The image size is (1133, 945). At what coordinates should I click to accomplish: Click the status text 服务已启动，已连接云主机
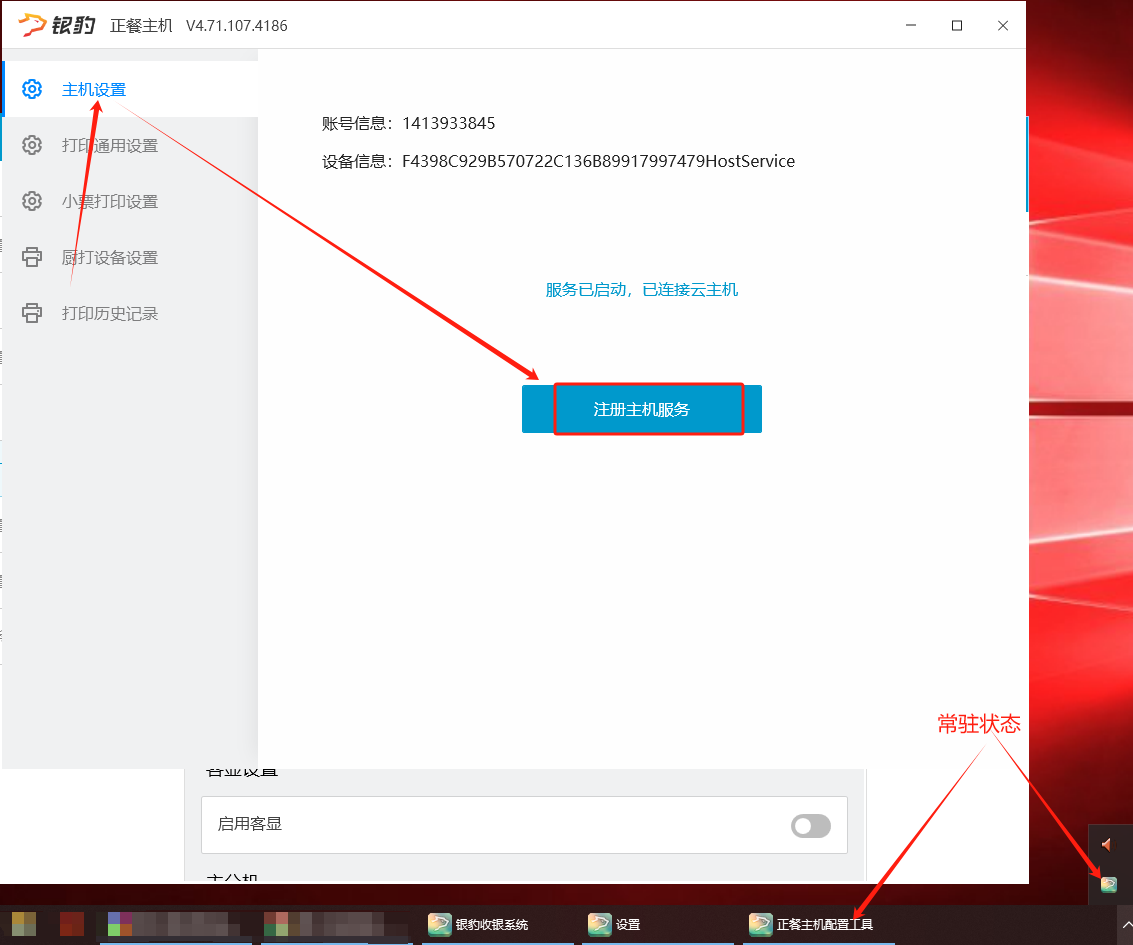pos(642,290)
